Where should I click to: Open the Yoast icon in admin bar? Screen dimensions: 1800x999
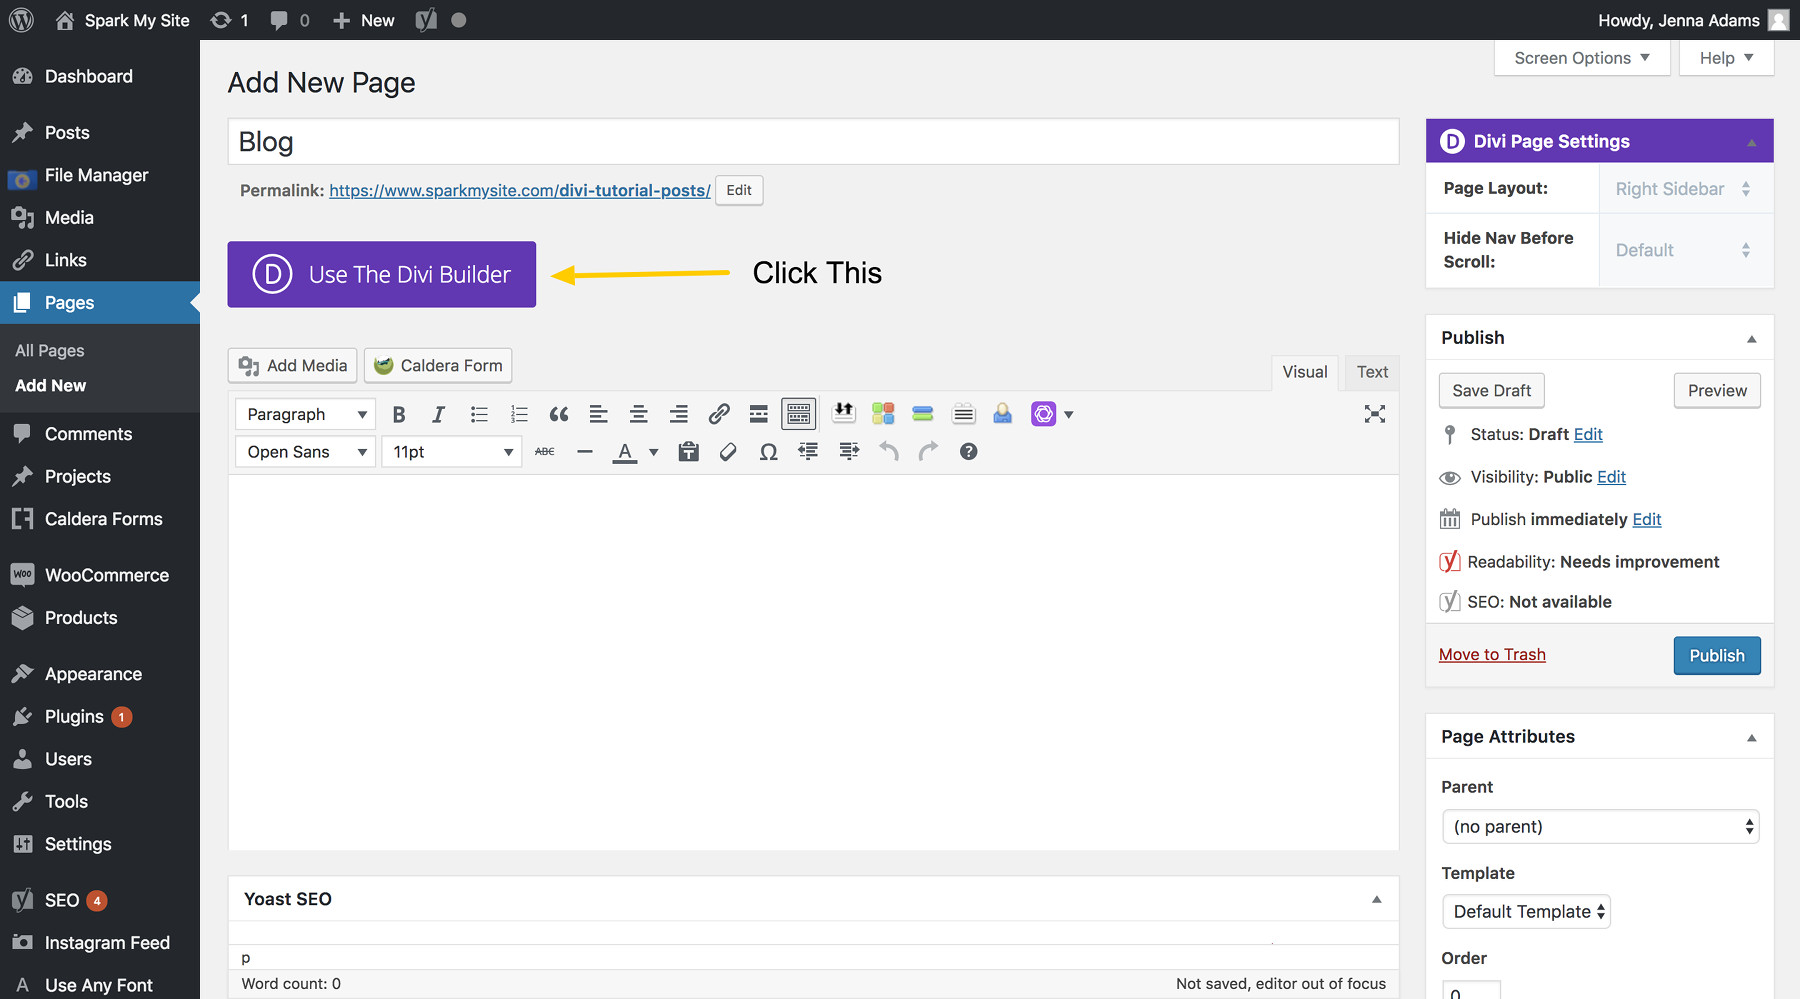tap(426, 20)
